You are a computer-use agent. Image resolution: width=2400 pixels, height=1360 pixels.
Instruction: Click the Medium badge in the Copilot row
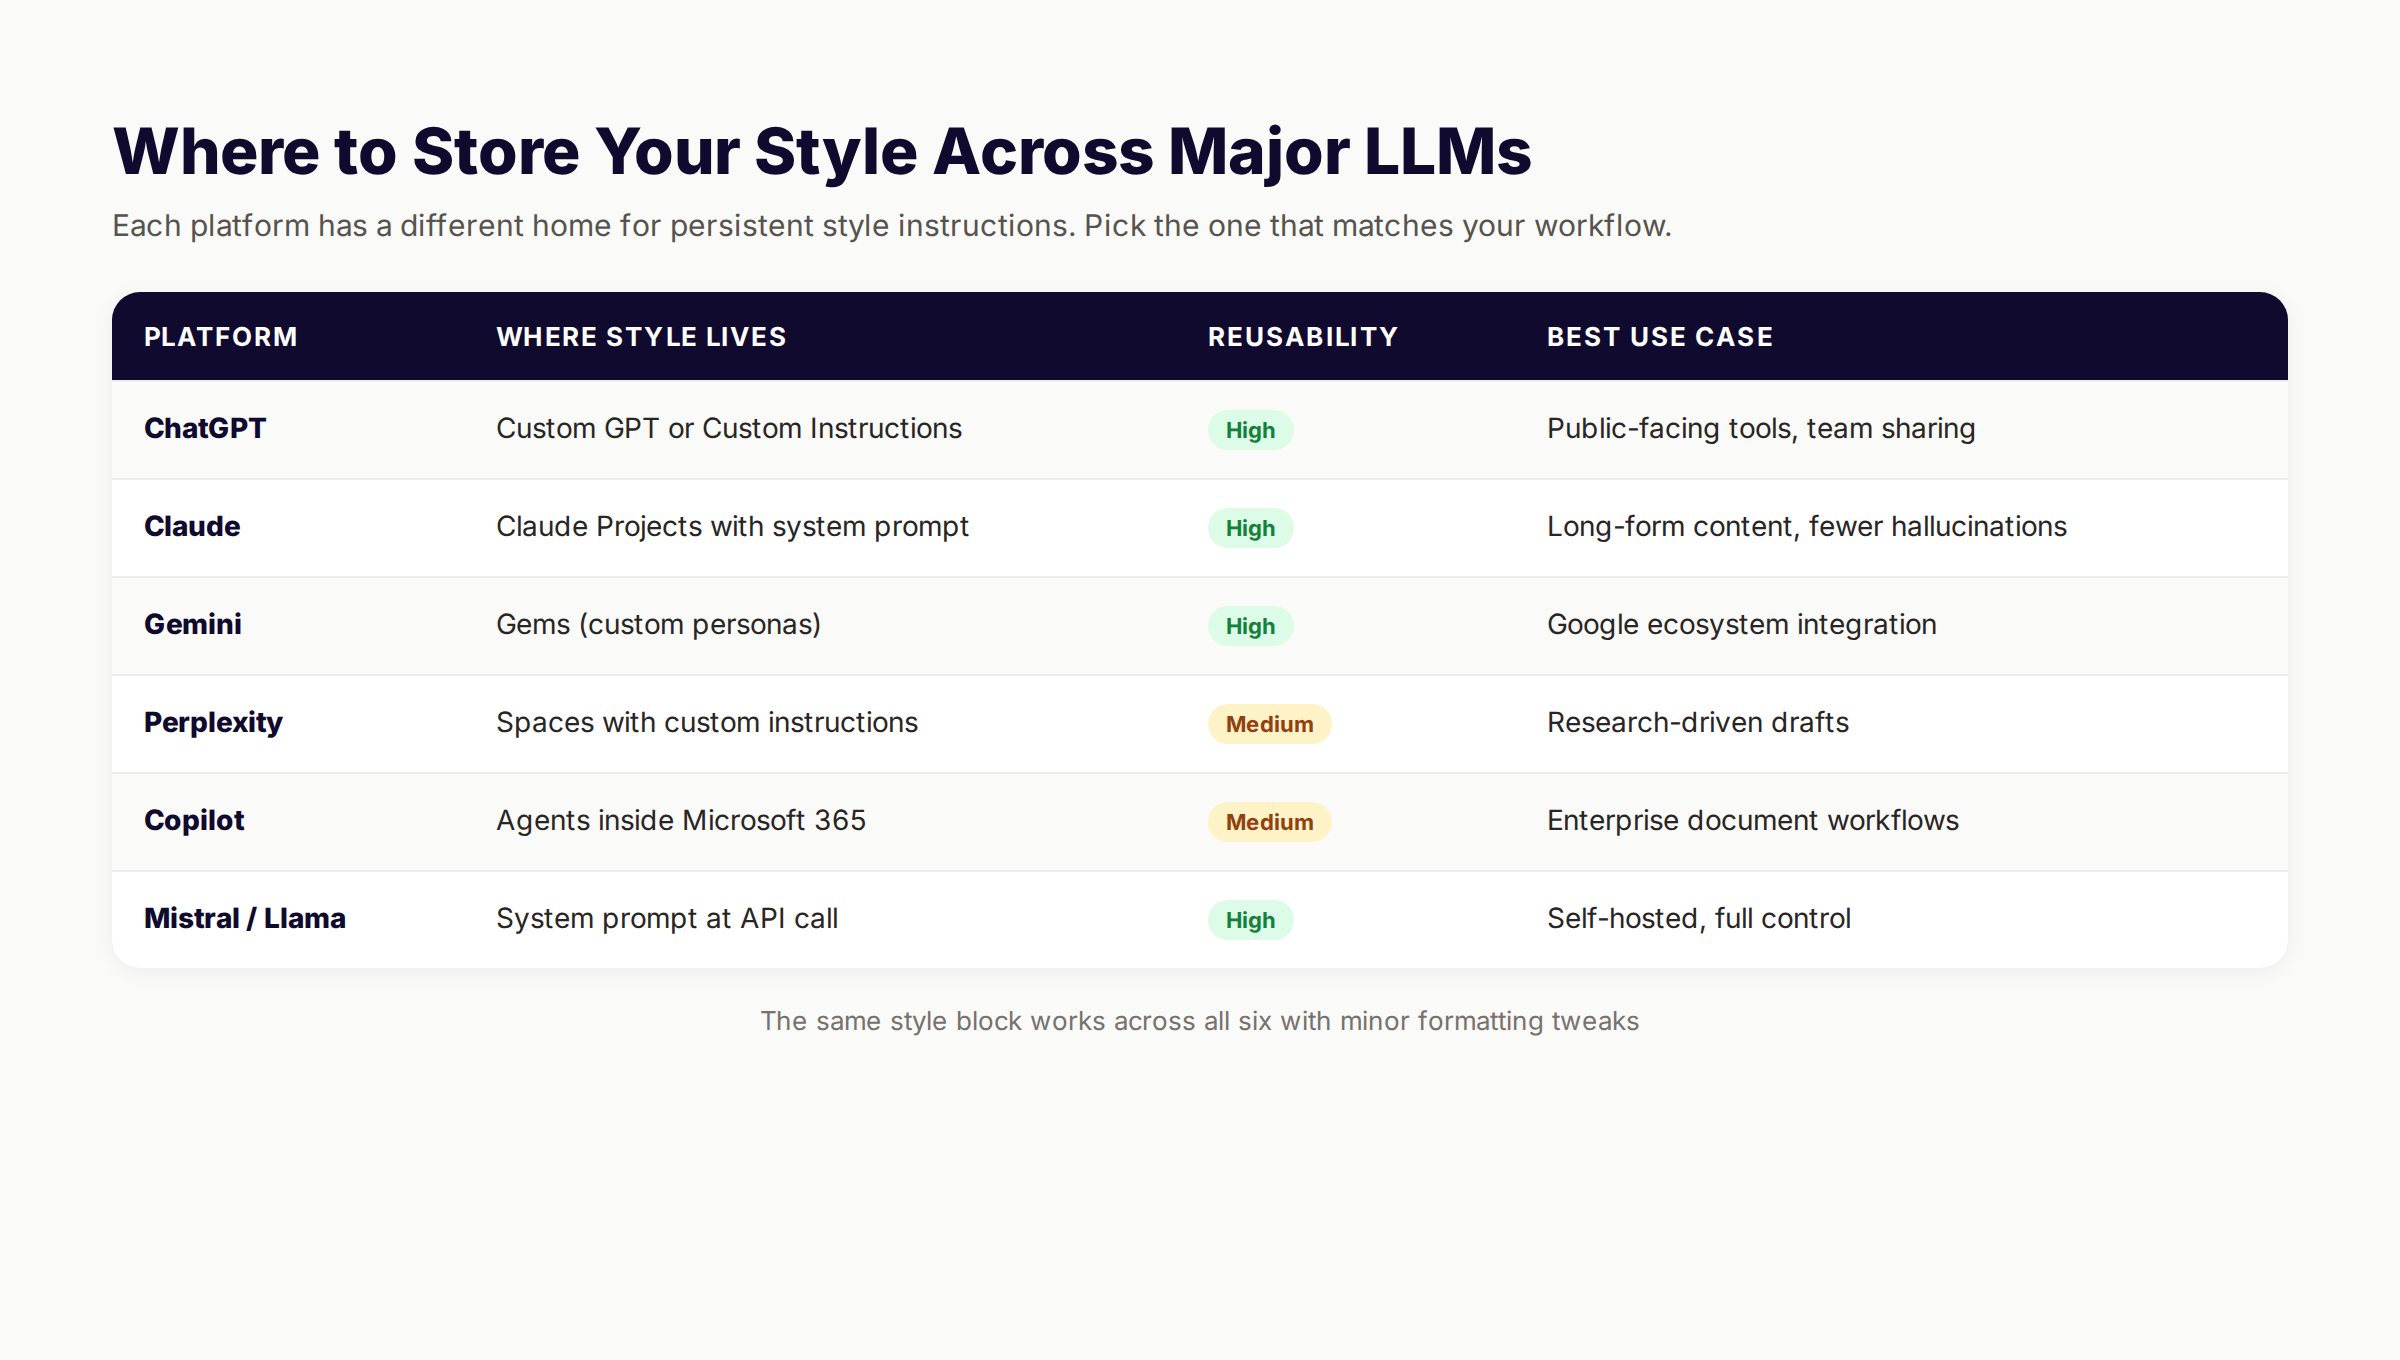(1269, 822)
